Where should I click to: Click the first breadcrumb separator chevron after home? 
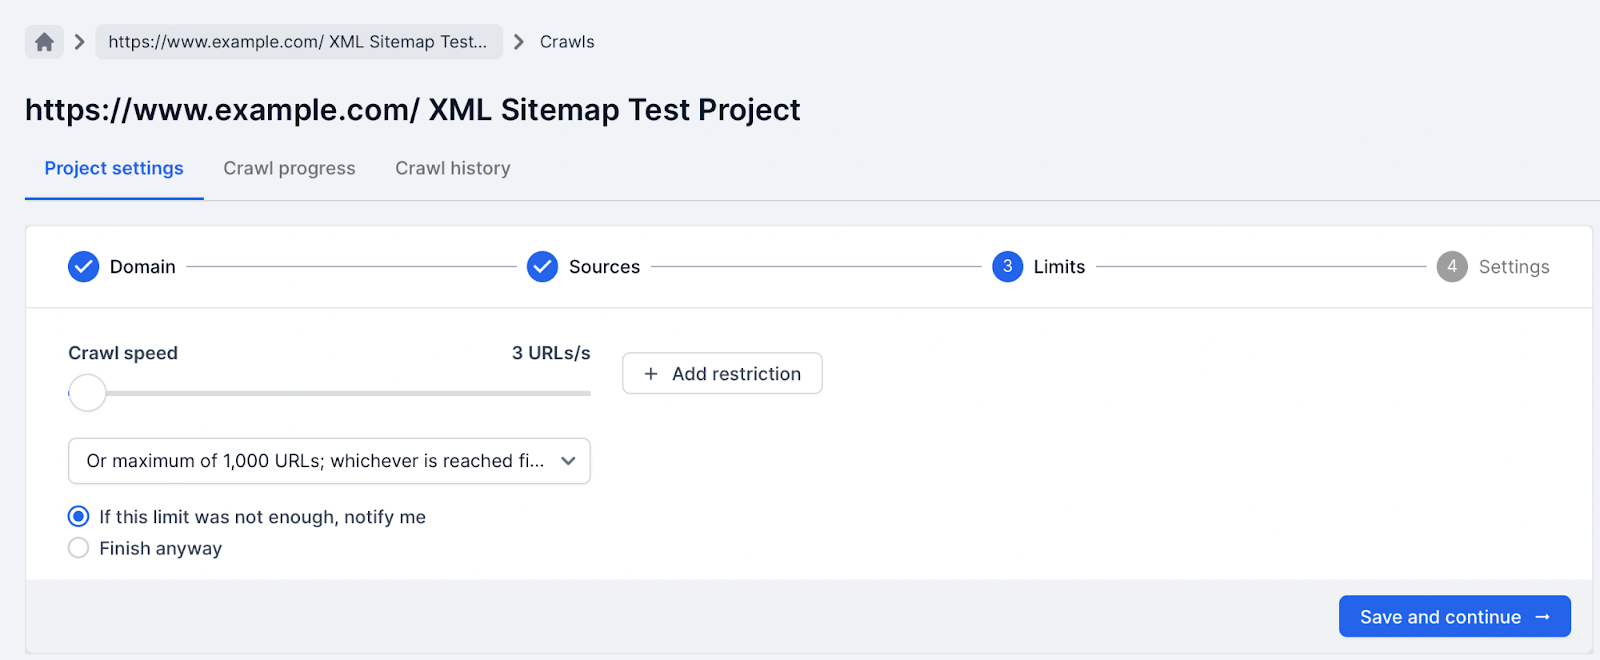(80, 42)
